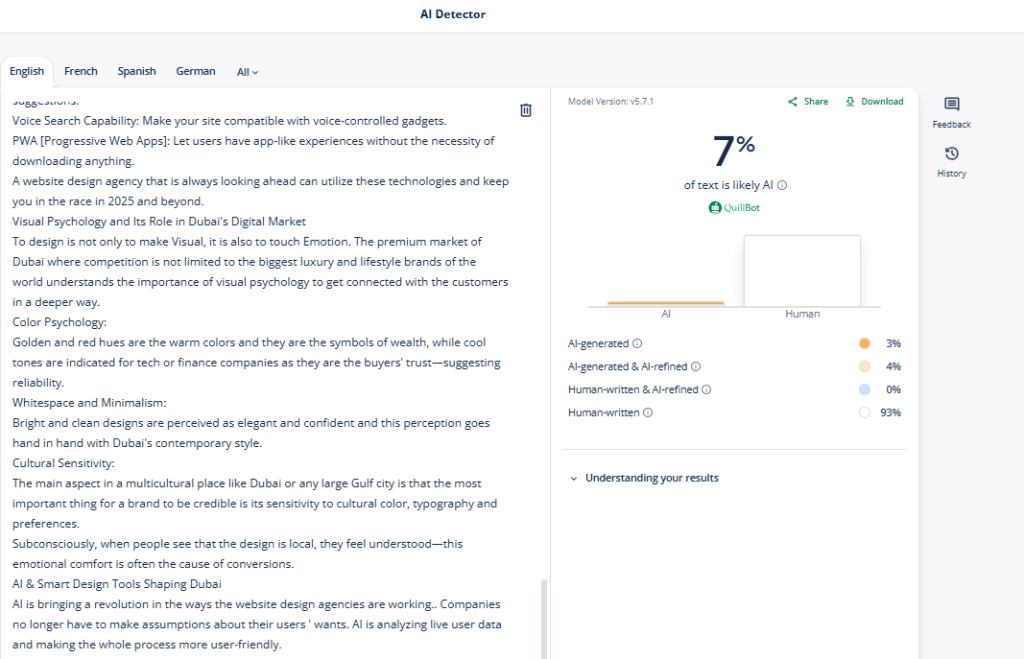This screenshot has width=1024, height=659.
Task: Select the English language tab
Action: click(27, 71)
